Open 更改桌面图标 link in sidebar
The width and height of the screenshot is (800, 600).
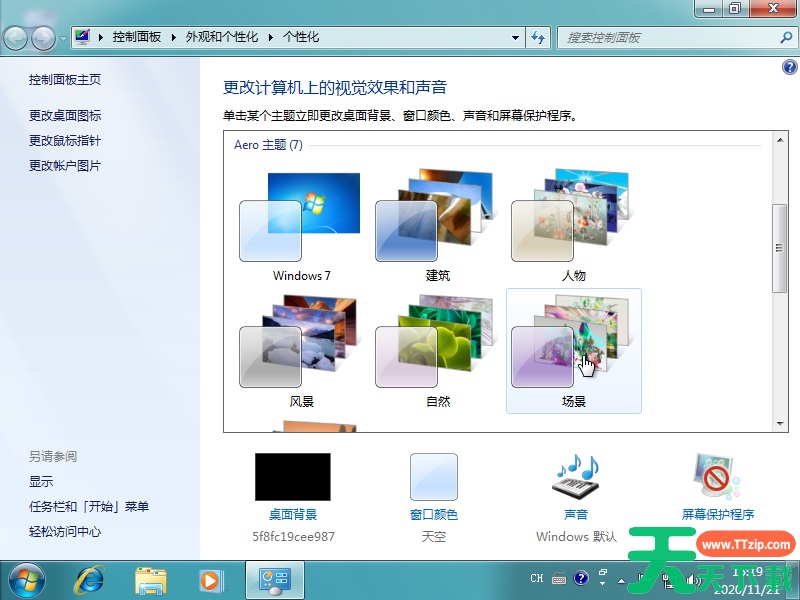coord(65,116)
